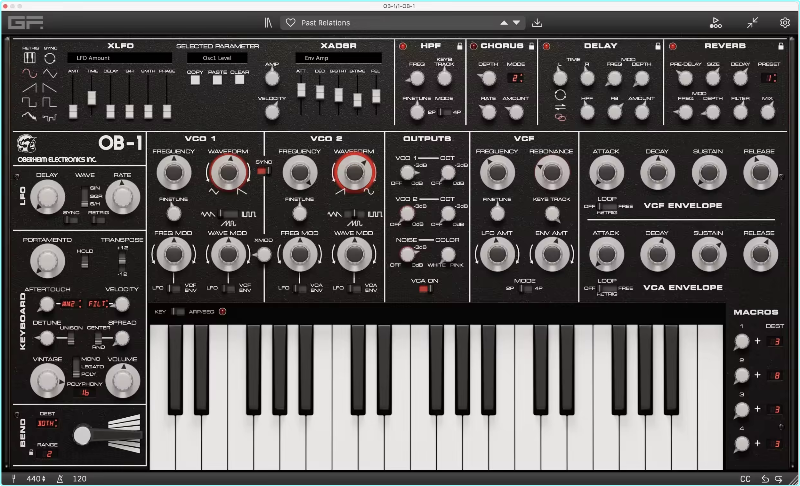This screenshot has height=486, width=800.
Task: Click the tuning value 440 in status bar
Action: pyautogui.click(x=36, y=479)
